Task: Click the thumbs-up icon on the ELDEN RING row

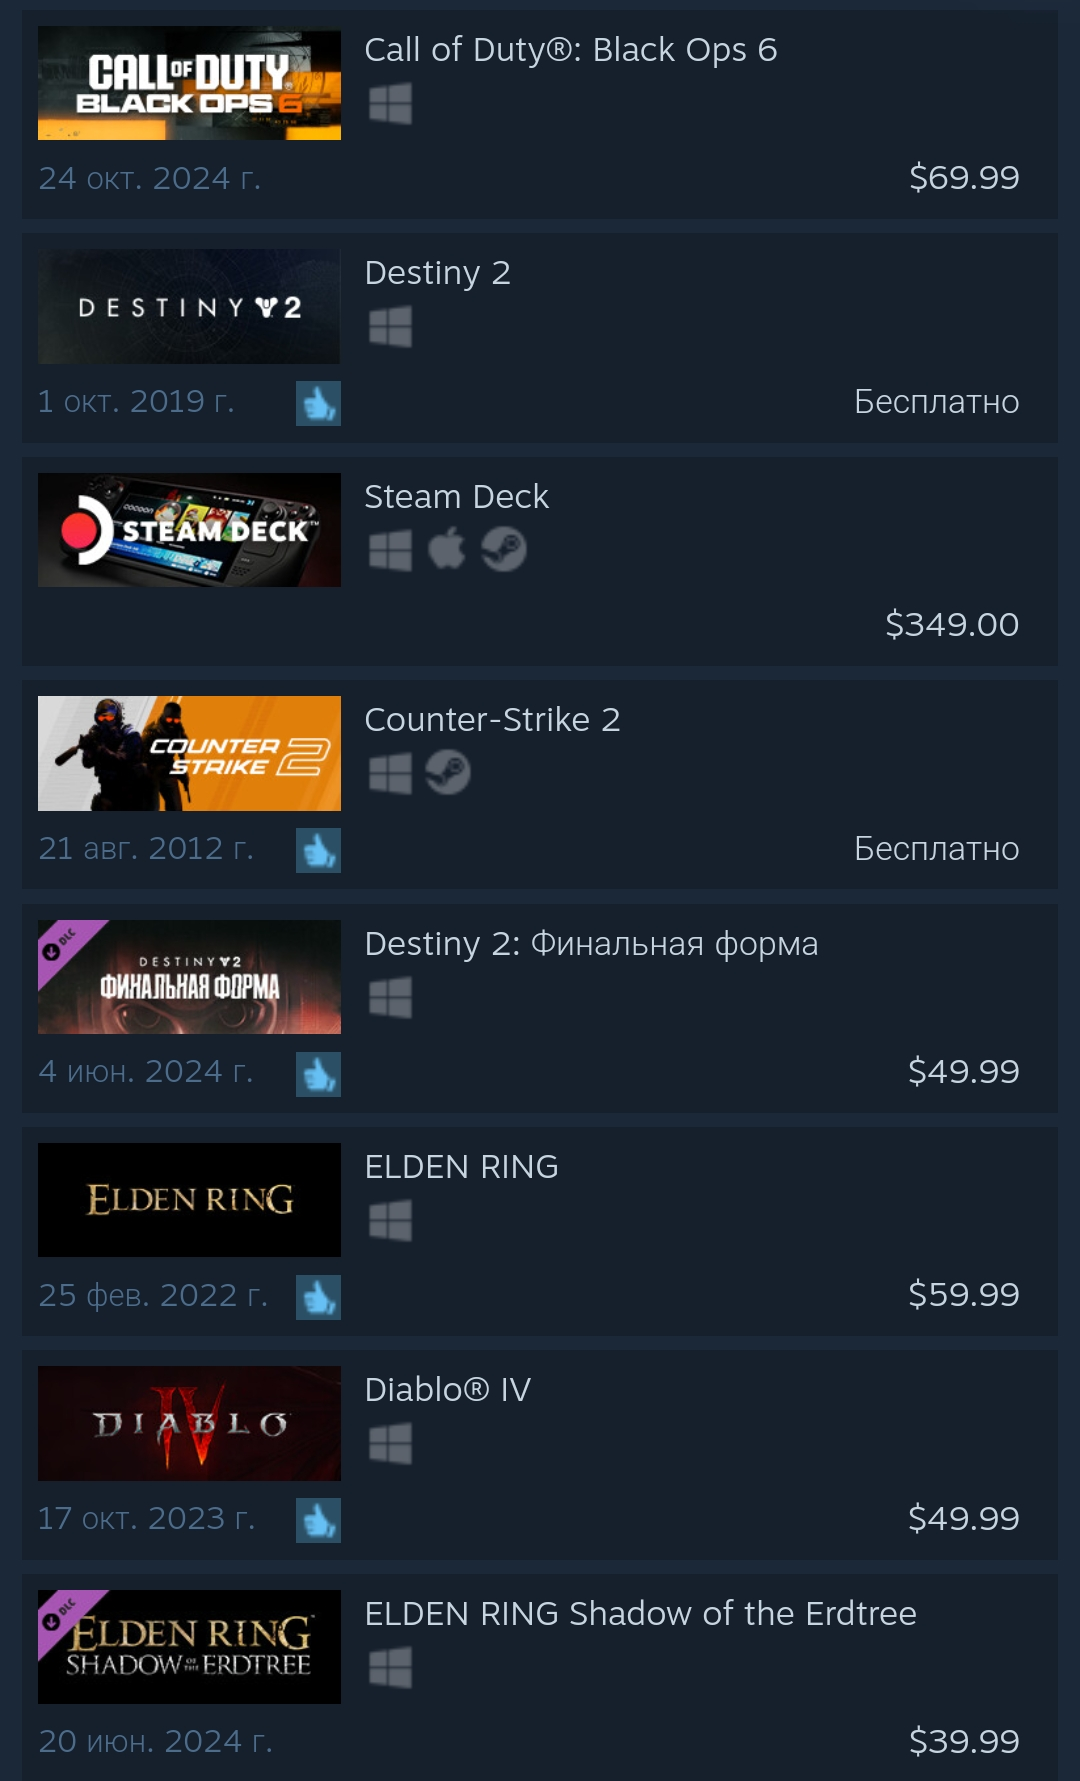Action: coord(318,1297)
